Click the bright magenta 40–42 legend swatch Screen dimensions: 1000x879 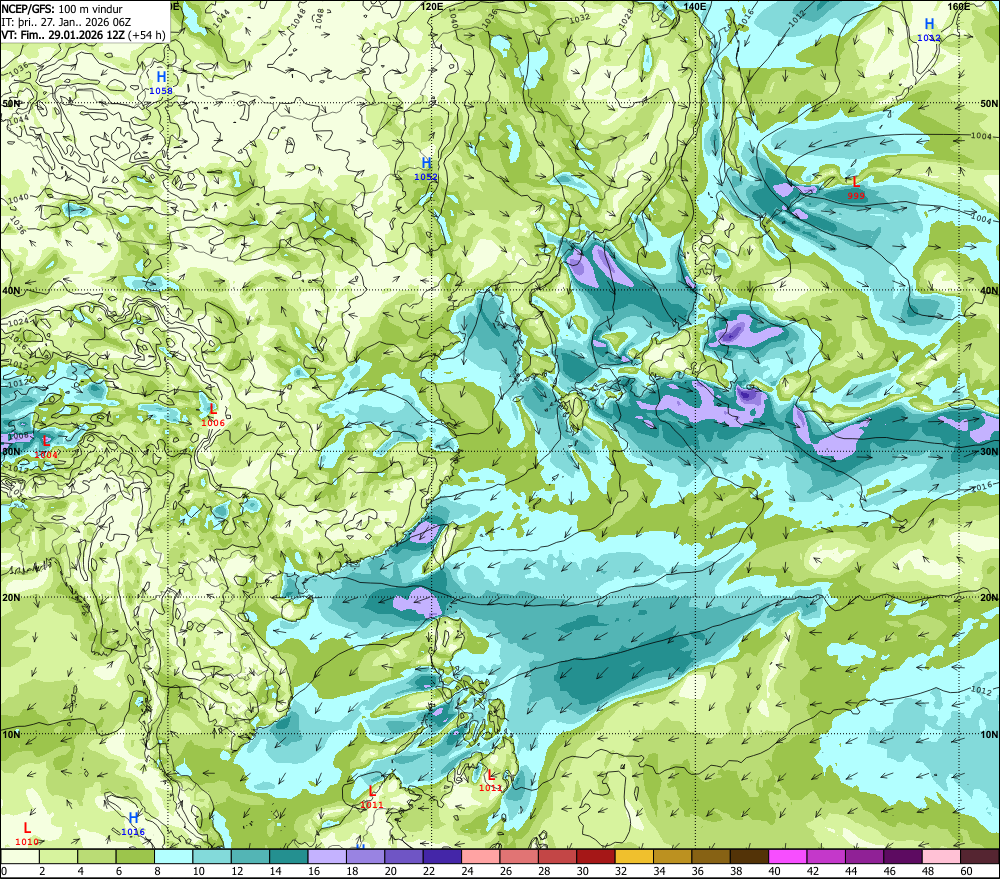(x=788, y=856)
